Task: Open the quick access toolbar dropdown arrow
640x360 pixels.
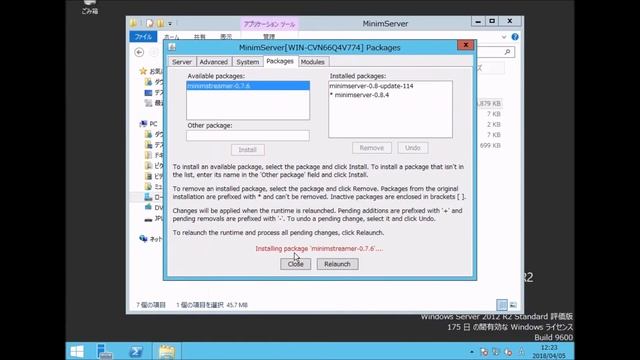Action: click(170, 24)
